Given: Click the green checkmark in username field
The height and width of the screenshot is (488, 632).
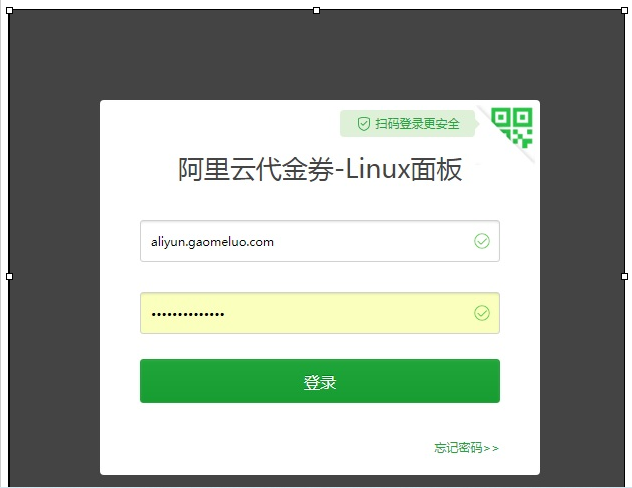Looking at the screenshot, I should tap(482, 241).
